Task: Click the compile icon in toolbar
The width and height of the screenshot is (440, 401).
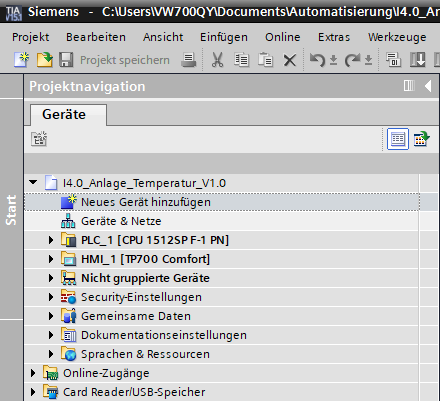Action: (x=393, y=60)
